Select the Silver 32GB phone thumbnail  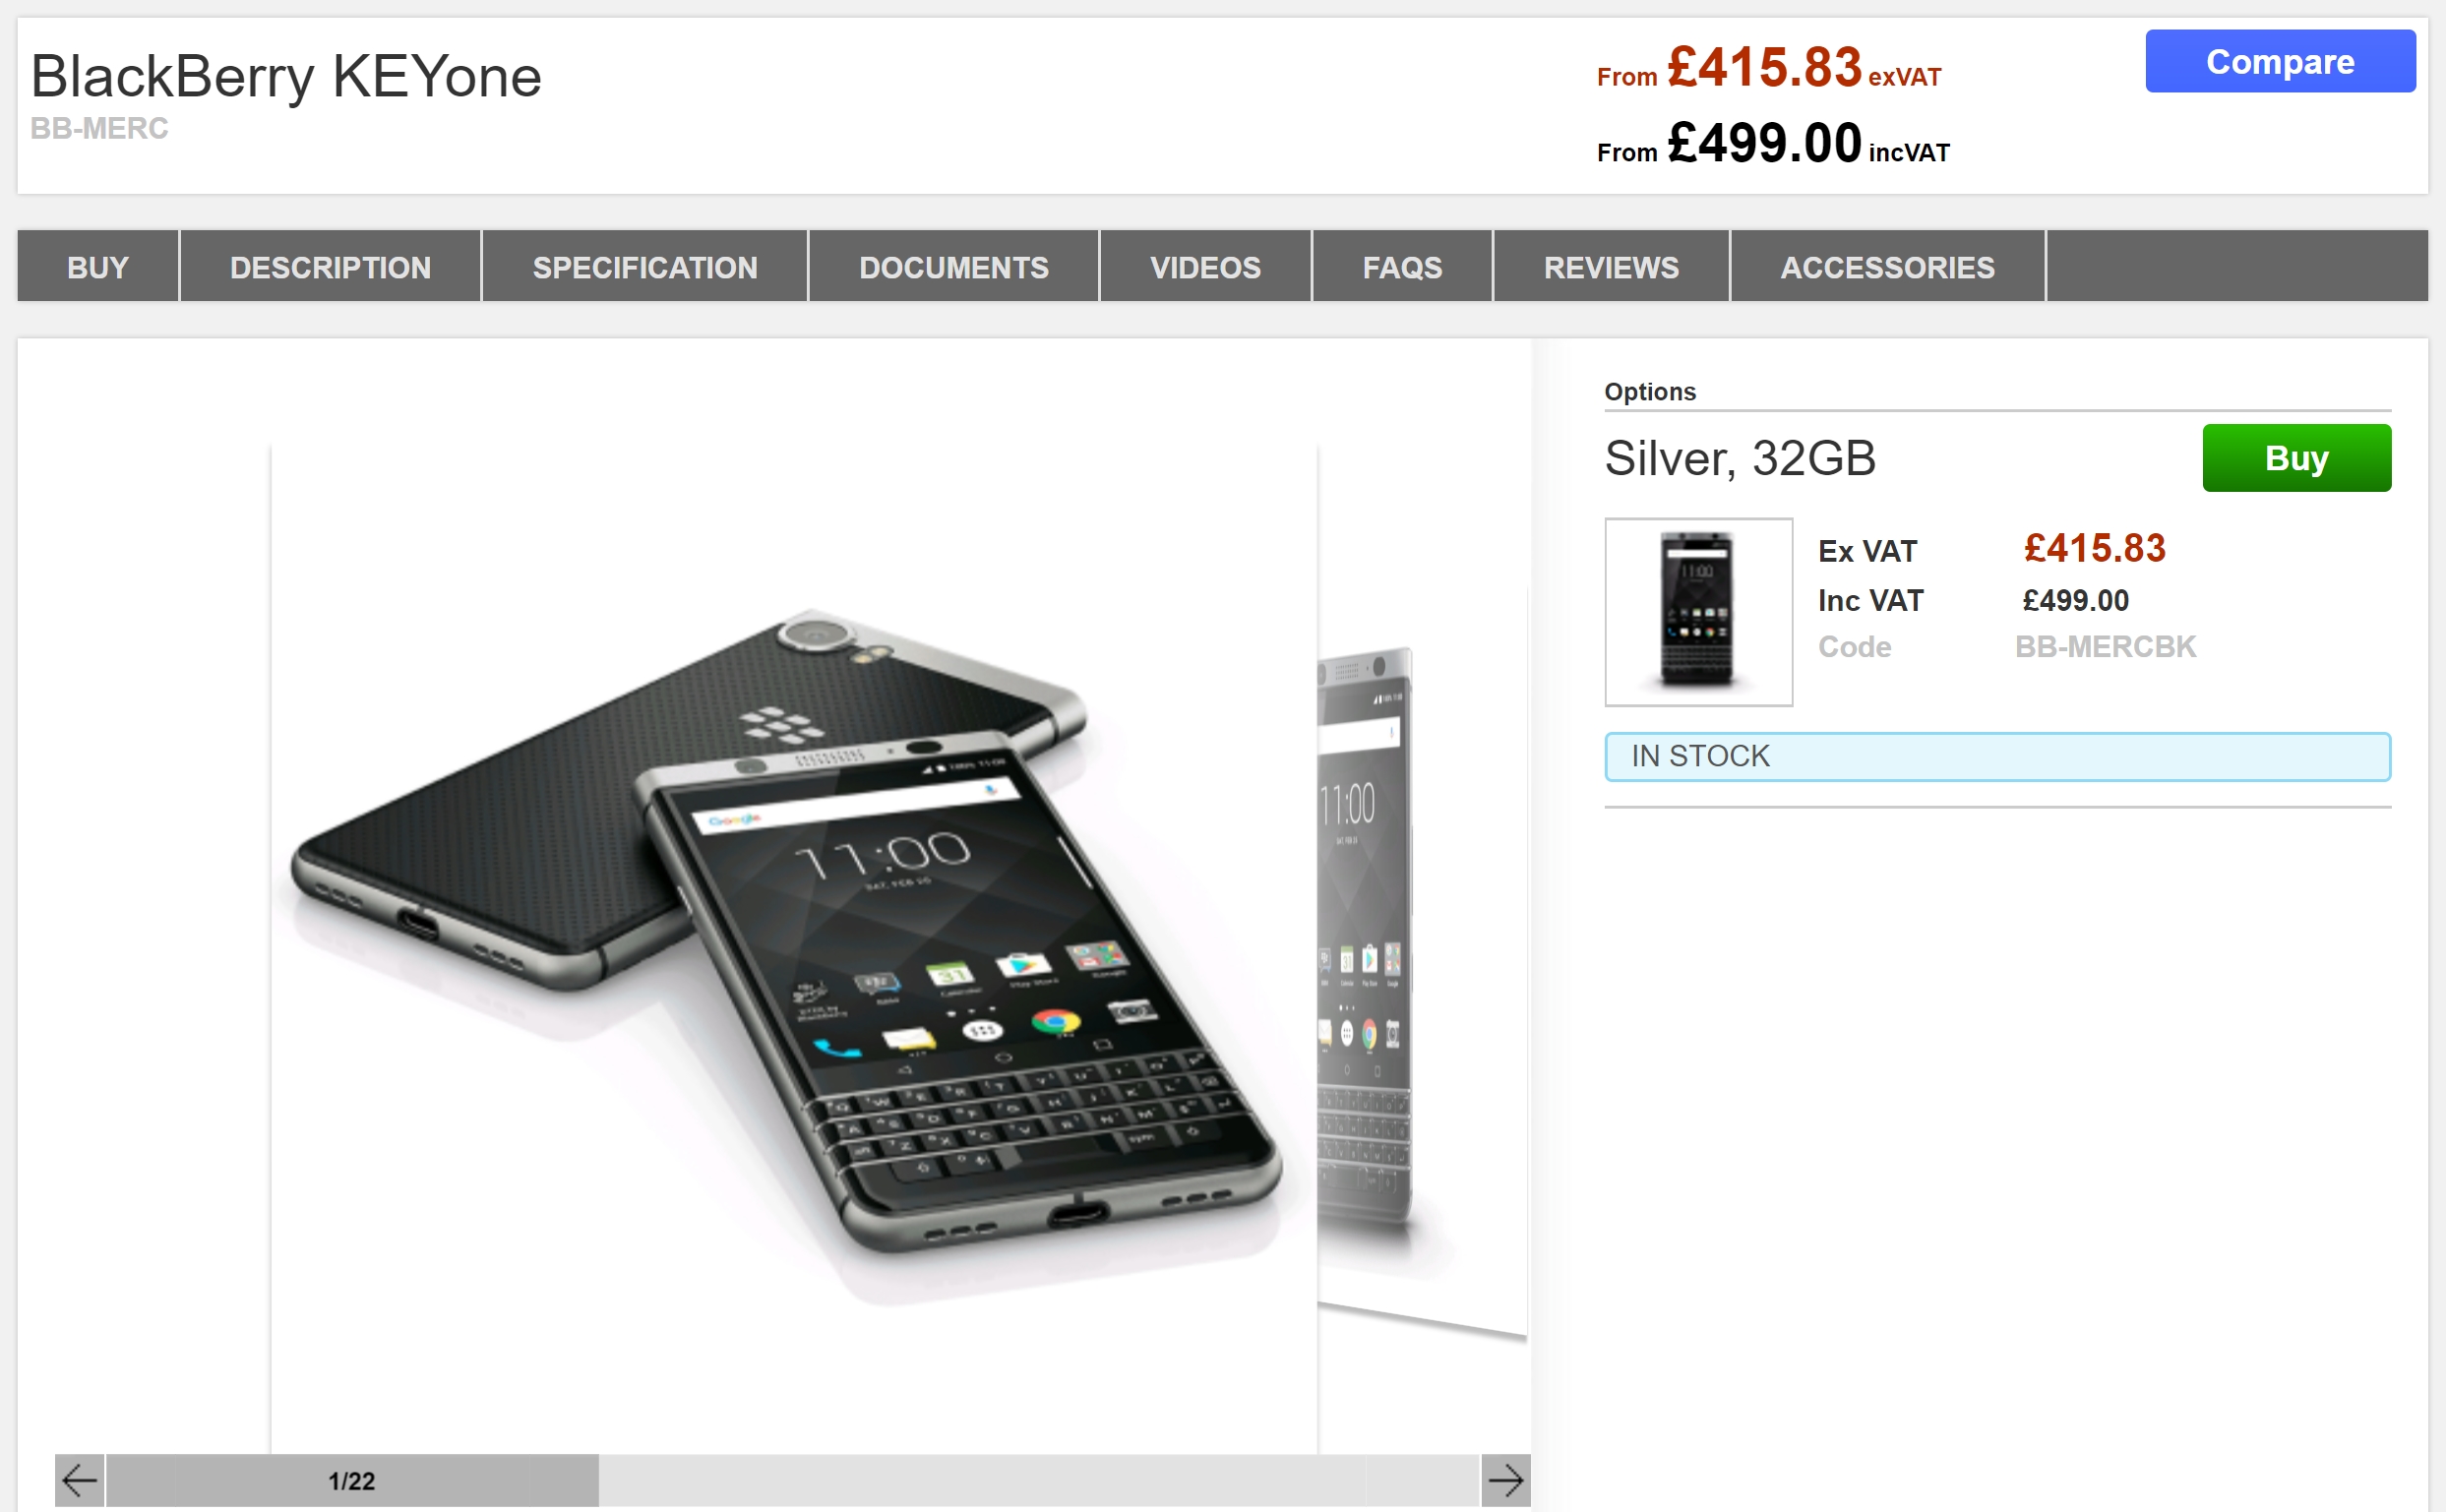(1698, 612)
